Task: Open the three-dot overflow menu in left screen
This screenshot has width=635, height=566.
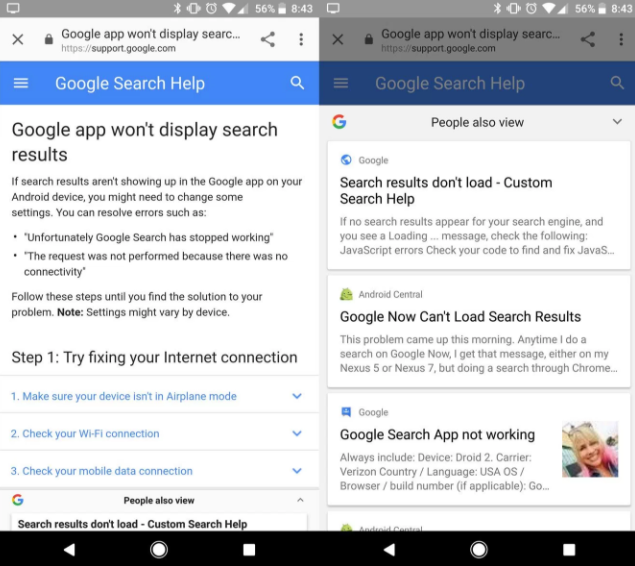Action: [301, 39]
